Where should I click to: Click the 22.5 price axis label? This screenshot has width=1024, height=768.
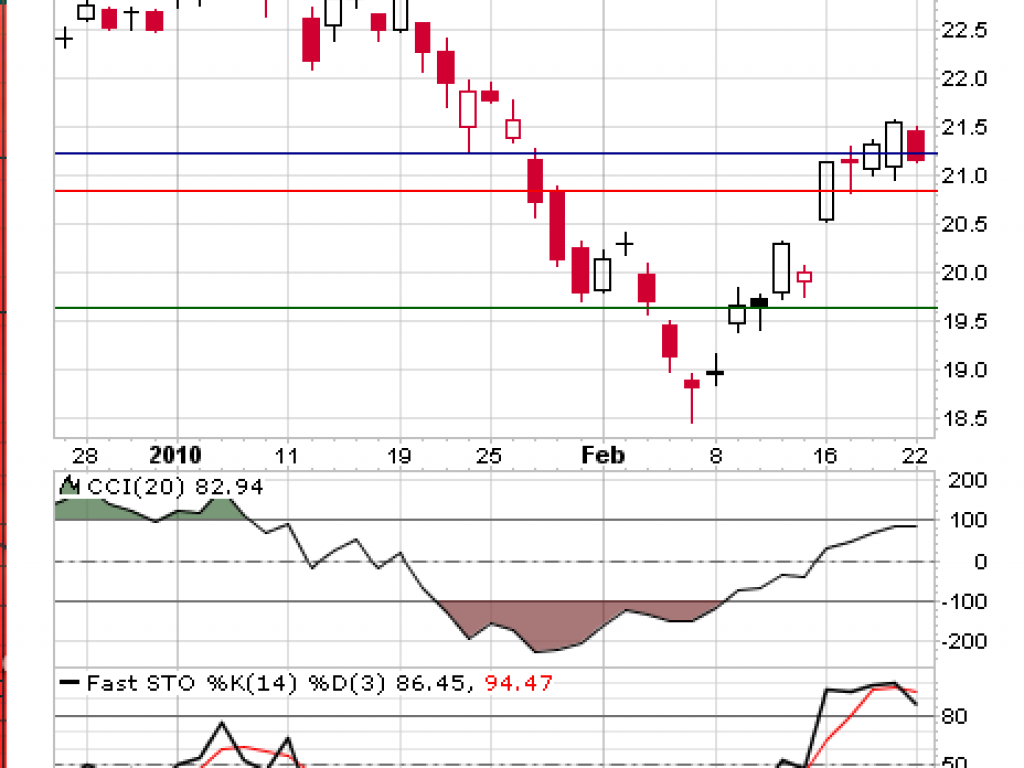tap(964, 30)
